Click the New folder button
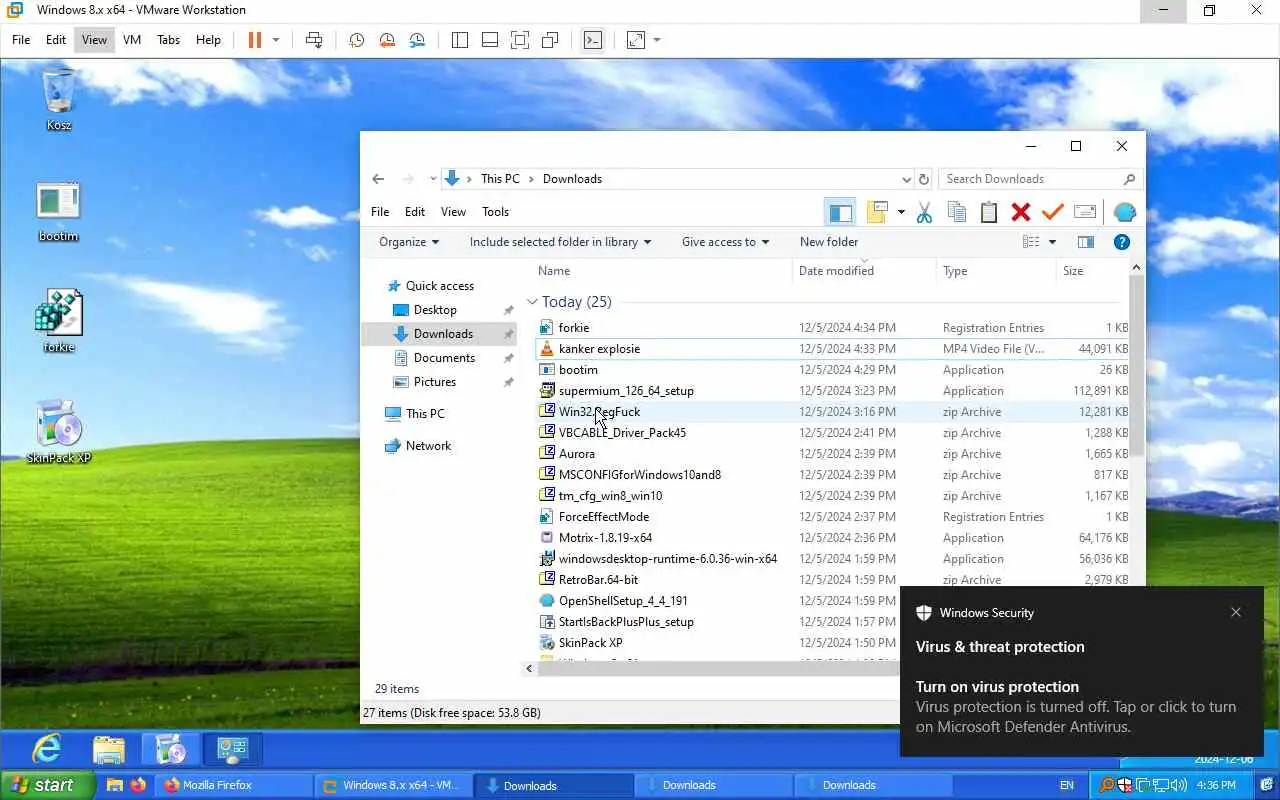The width and height of the screenshot is (1280, 800). 828,242
